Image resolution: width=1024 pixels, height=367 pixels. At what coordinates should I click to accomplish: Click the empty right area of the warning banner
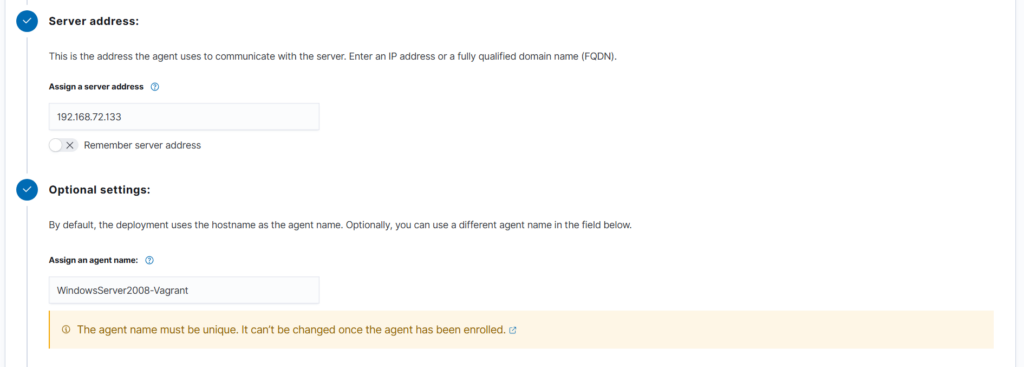(x=751, y=330)
